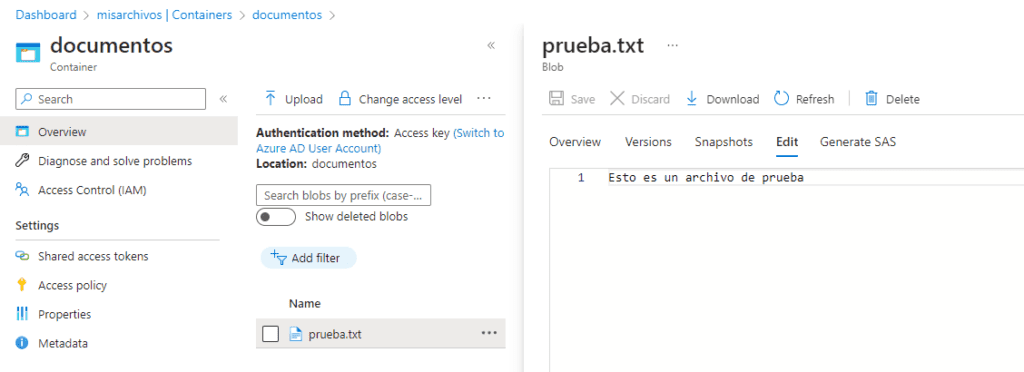
Task: Click the Delete button label
Action: (903, 99)
